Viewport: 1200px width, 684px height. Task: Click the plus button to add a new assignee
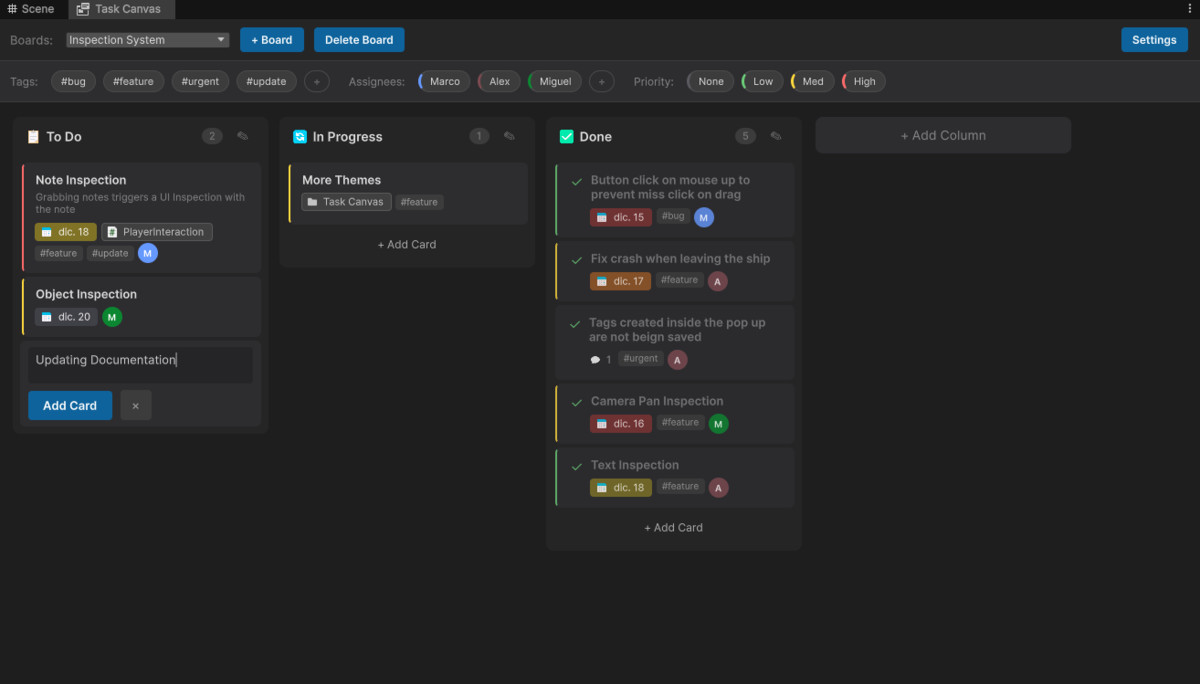601,81
